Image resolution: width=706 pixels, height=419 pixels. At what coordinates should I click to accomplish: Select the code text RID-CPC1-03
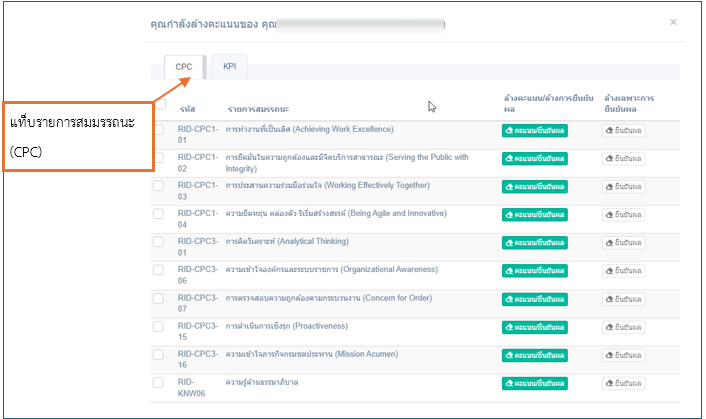tap(198, 191)
